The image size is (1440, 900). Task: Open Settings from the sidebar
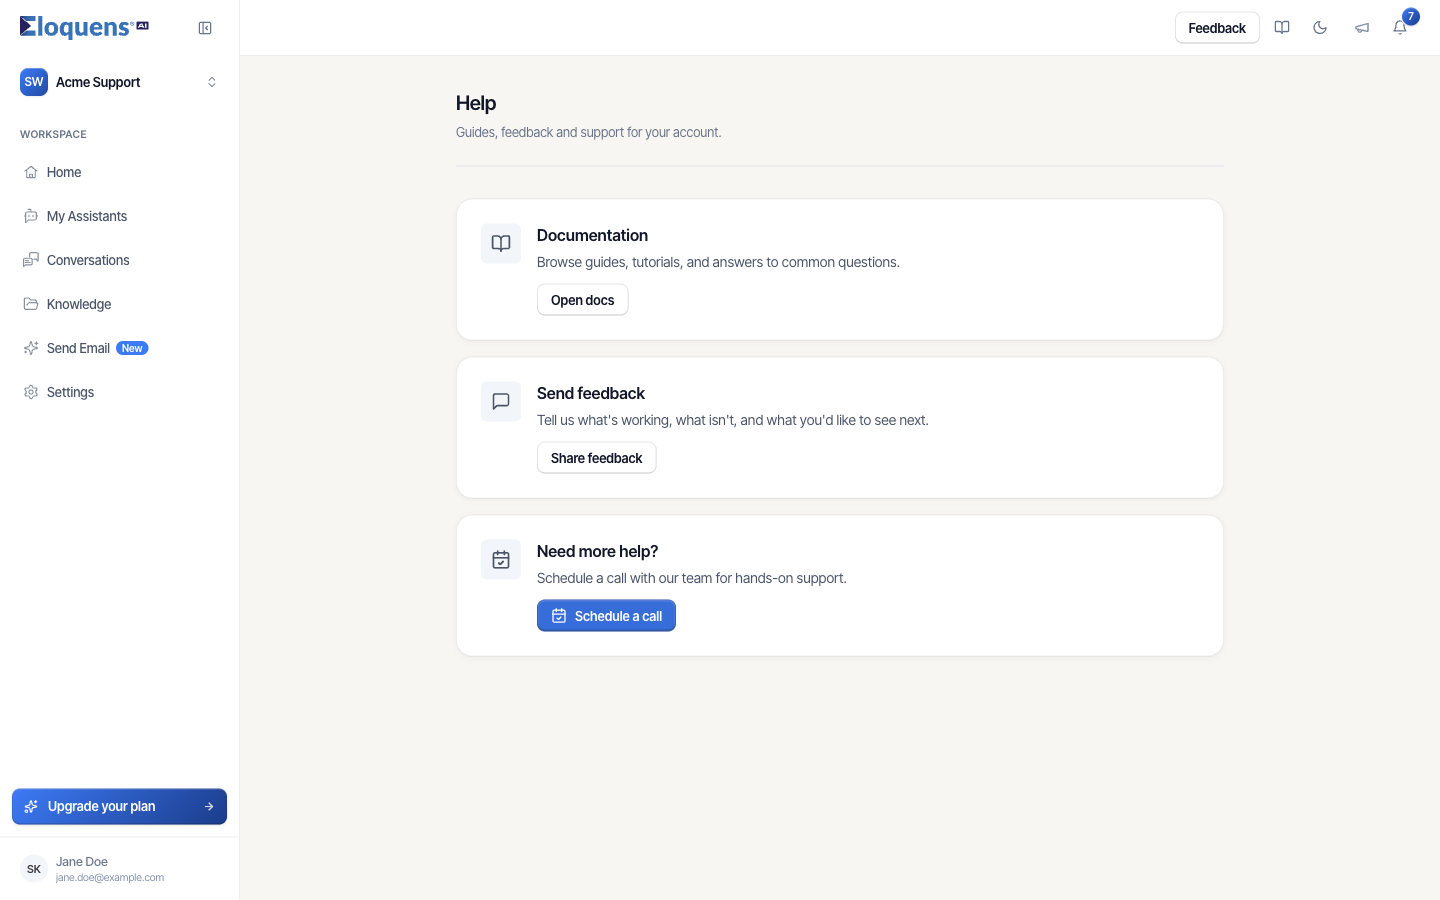coord(119,392)
